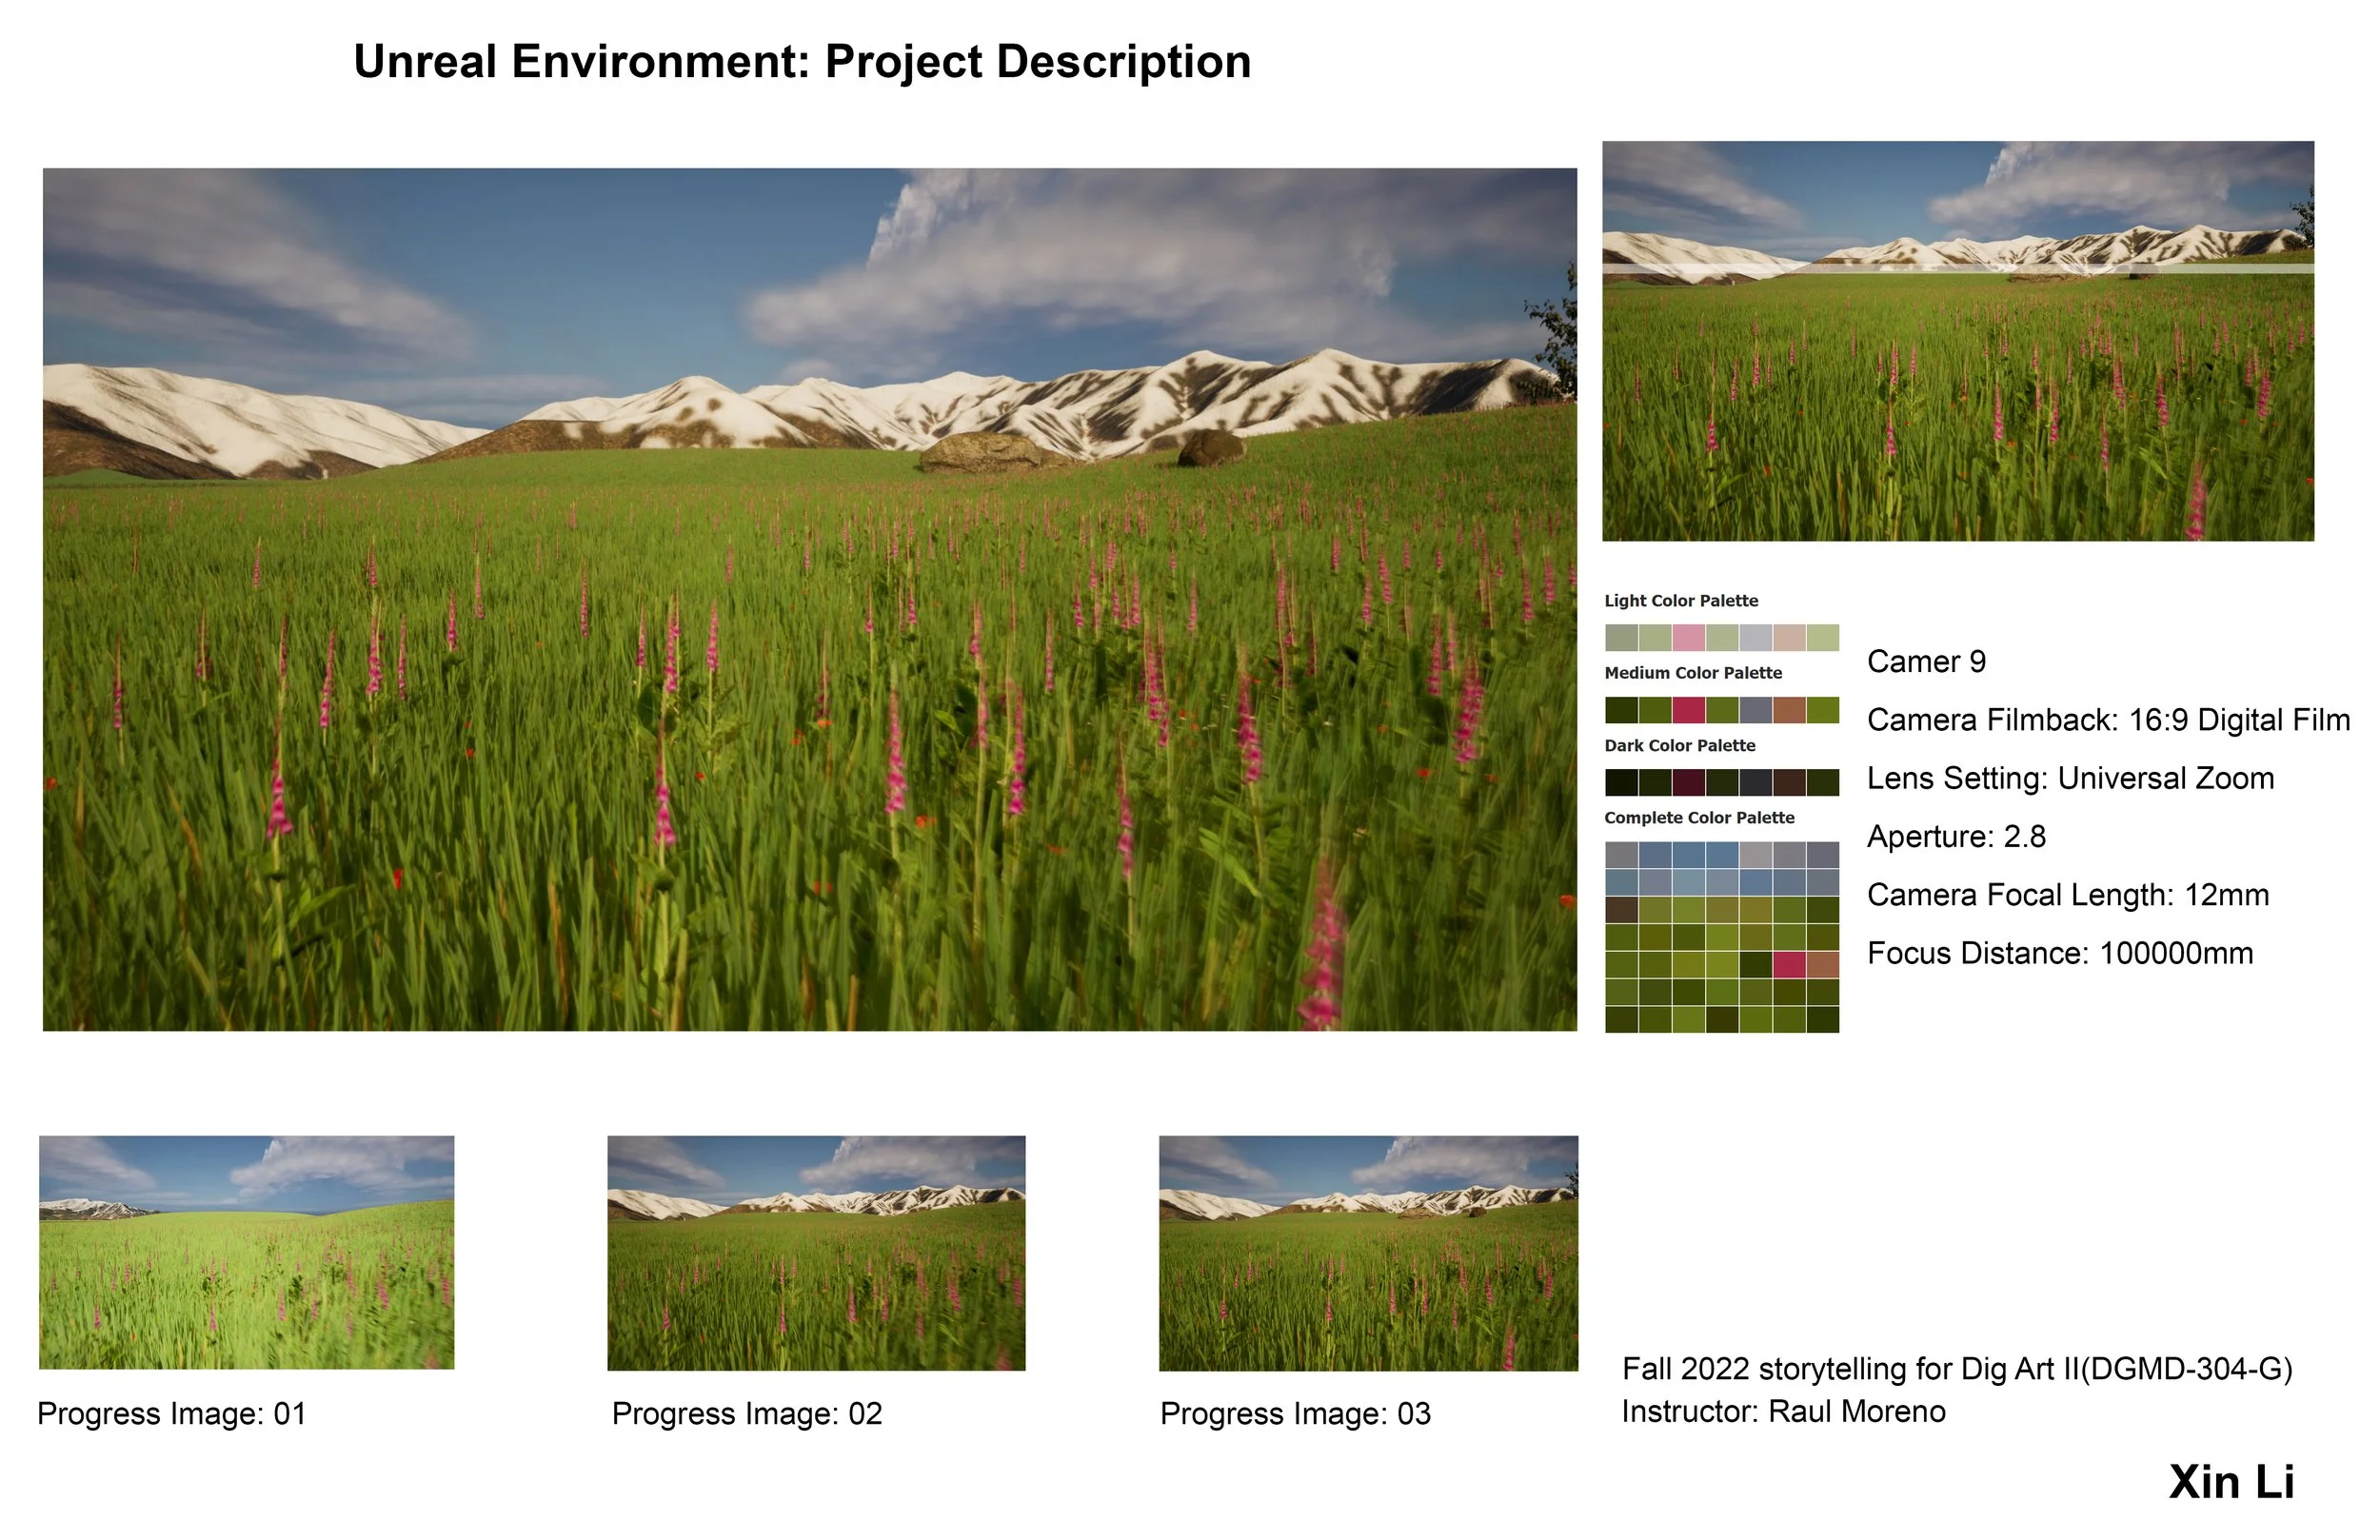Pick the crimson swatch in Medium Color Palette
2380x1540 pixels.
click(x=1688, y=710)
